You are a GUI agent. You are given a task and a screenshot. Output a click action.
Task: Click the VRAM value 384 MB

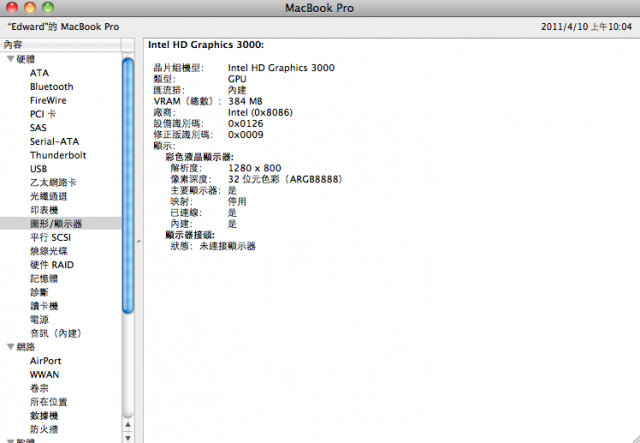245,101
